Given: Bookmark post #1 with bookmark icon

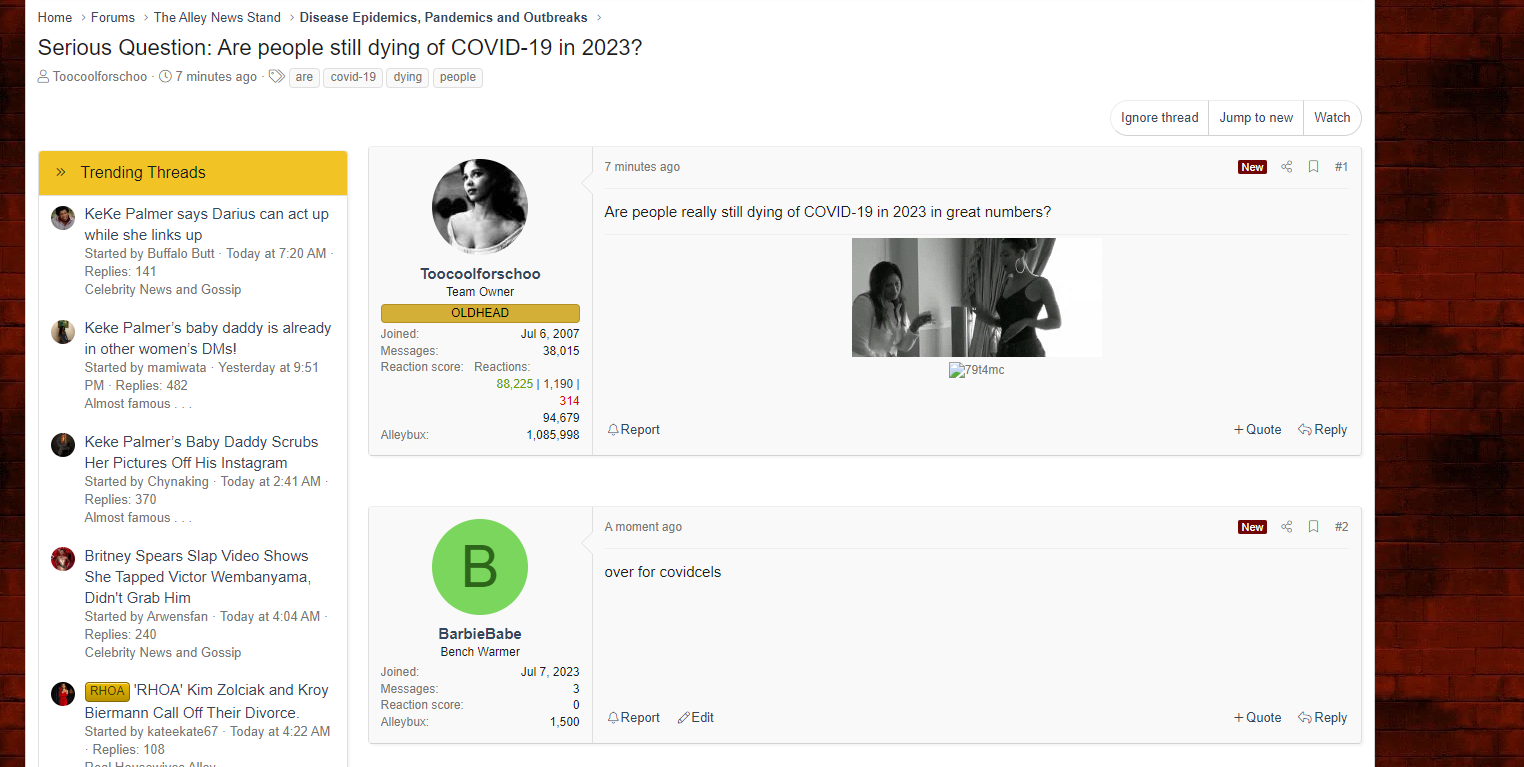Looking at the screenshot, I should coord(1314,167).
